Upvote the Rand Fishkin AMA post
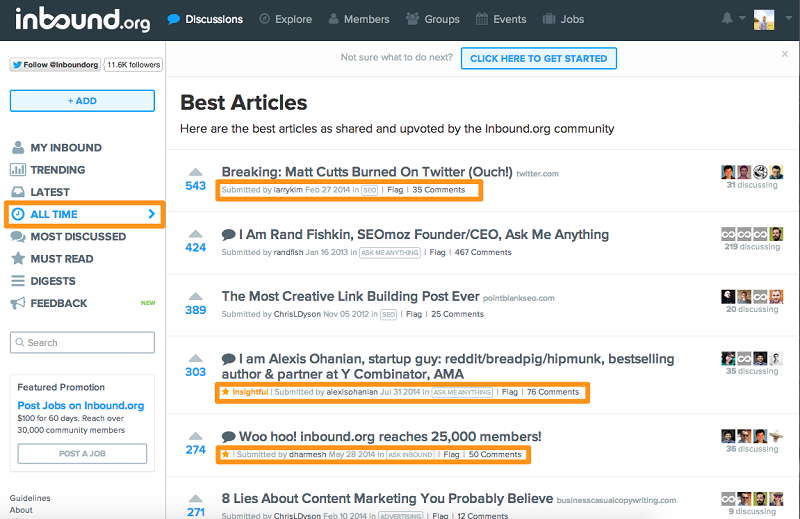800x519 pixels. click(x=195, y=234)
